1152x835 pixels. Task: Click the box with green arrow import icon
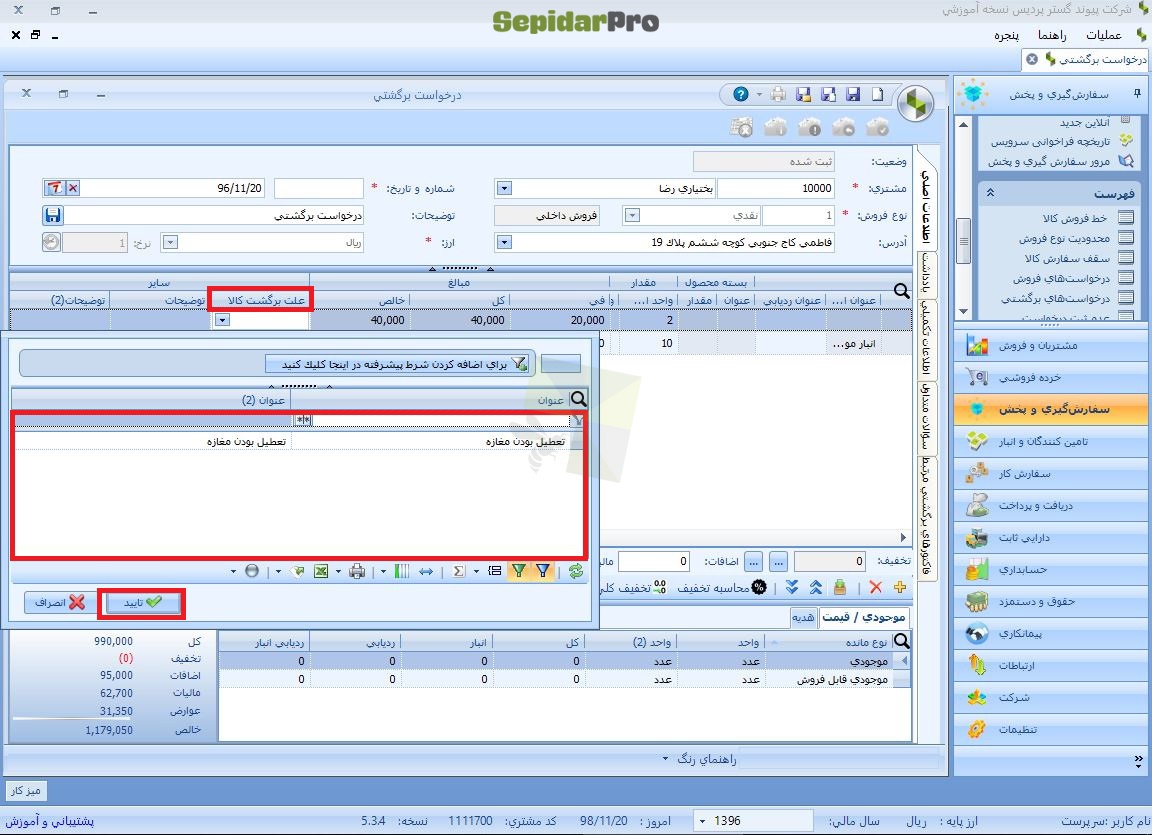pyautogui.click(x=840, y=587)
